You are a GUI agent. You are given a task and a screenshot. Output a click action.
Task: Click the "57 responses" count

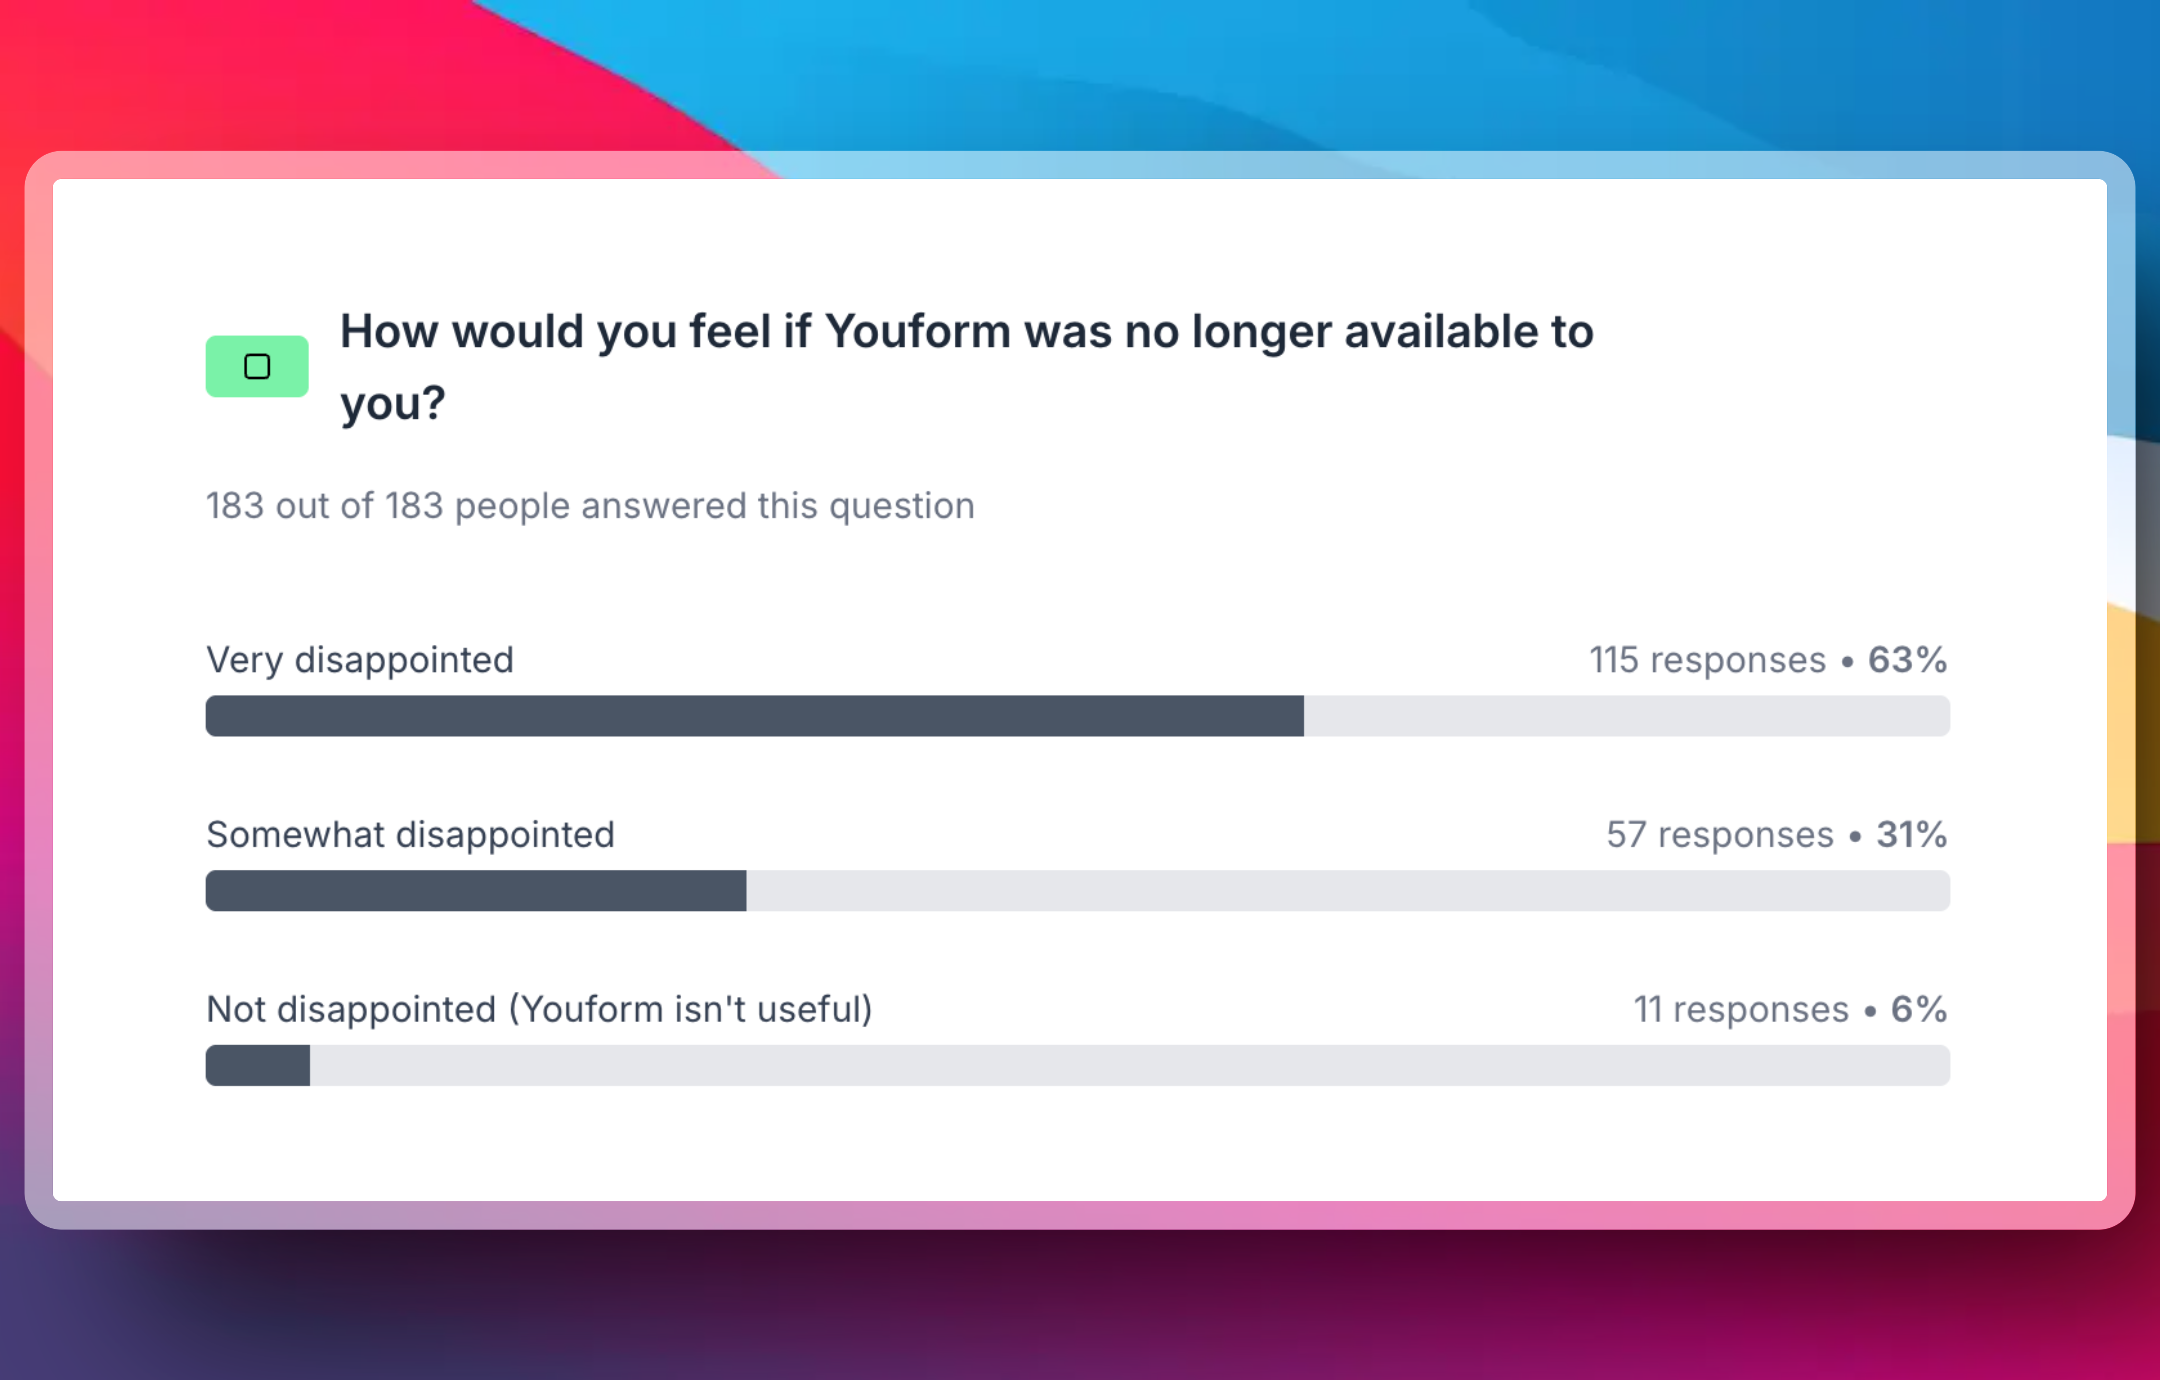pyautogui.click(x=1719, y=835)
